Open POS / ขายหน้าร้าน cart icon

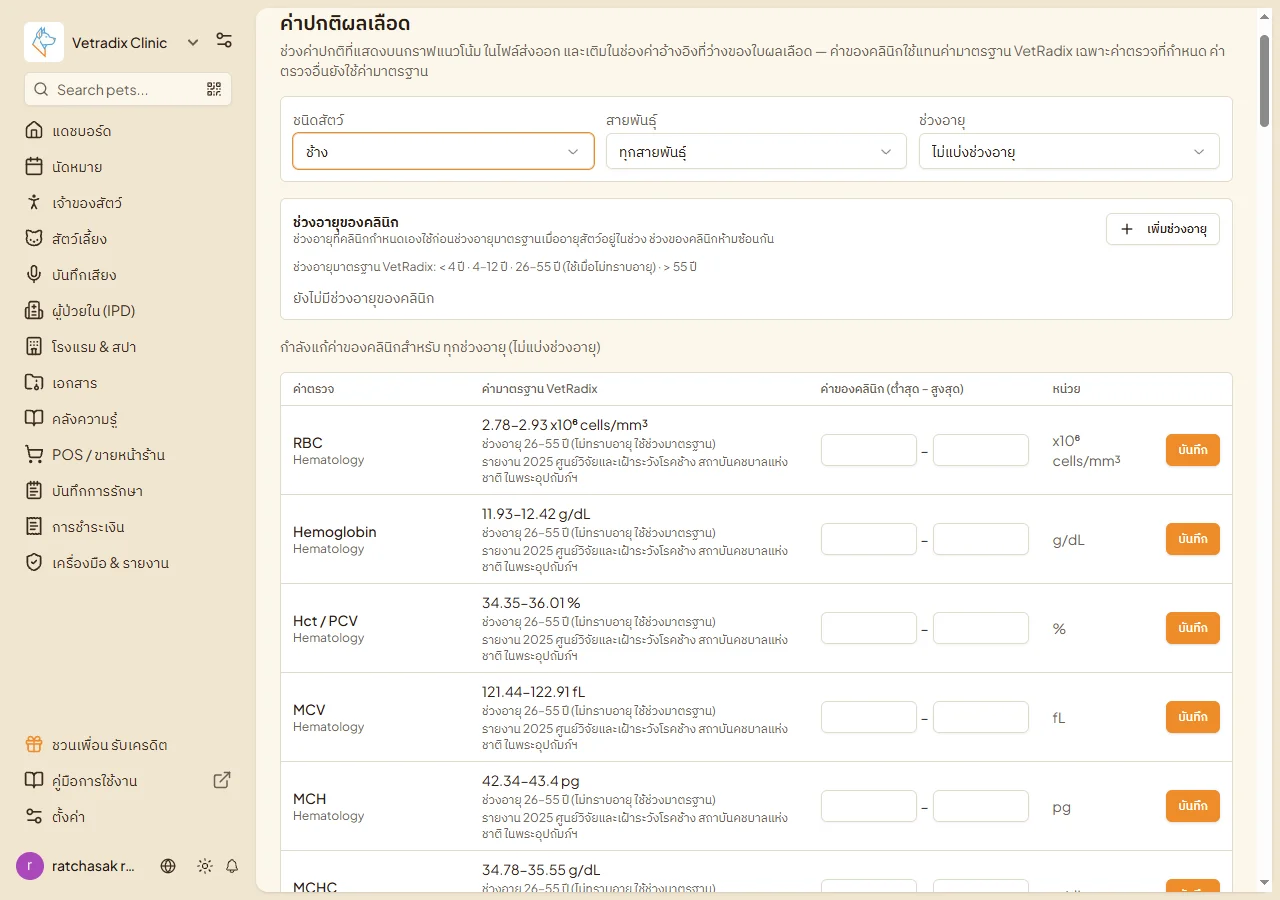tap(34, 455)
